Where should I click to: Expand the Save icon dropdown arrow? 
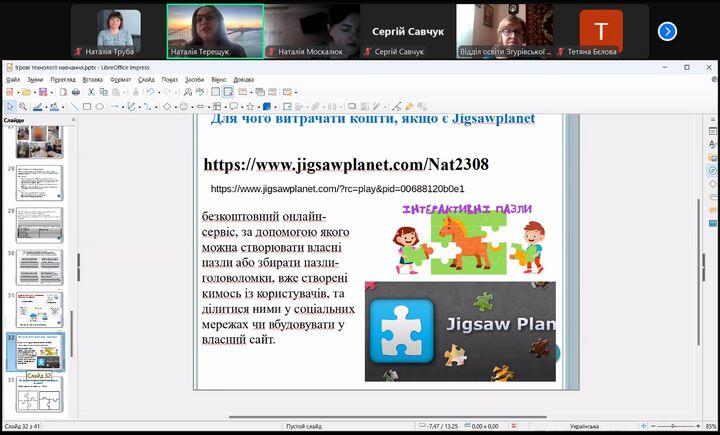click(51, 93)
